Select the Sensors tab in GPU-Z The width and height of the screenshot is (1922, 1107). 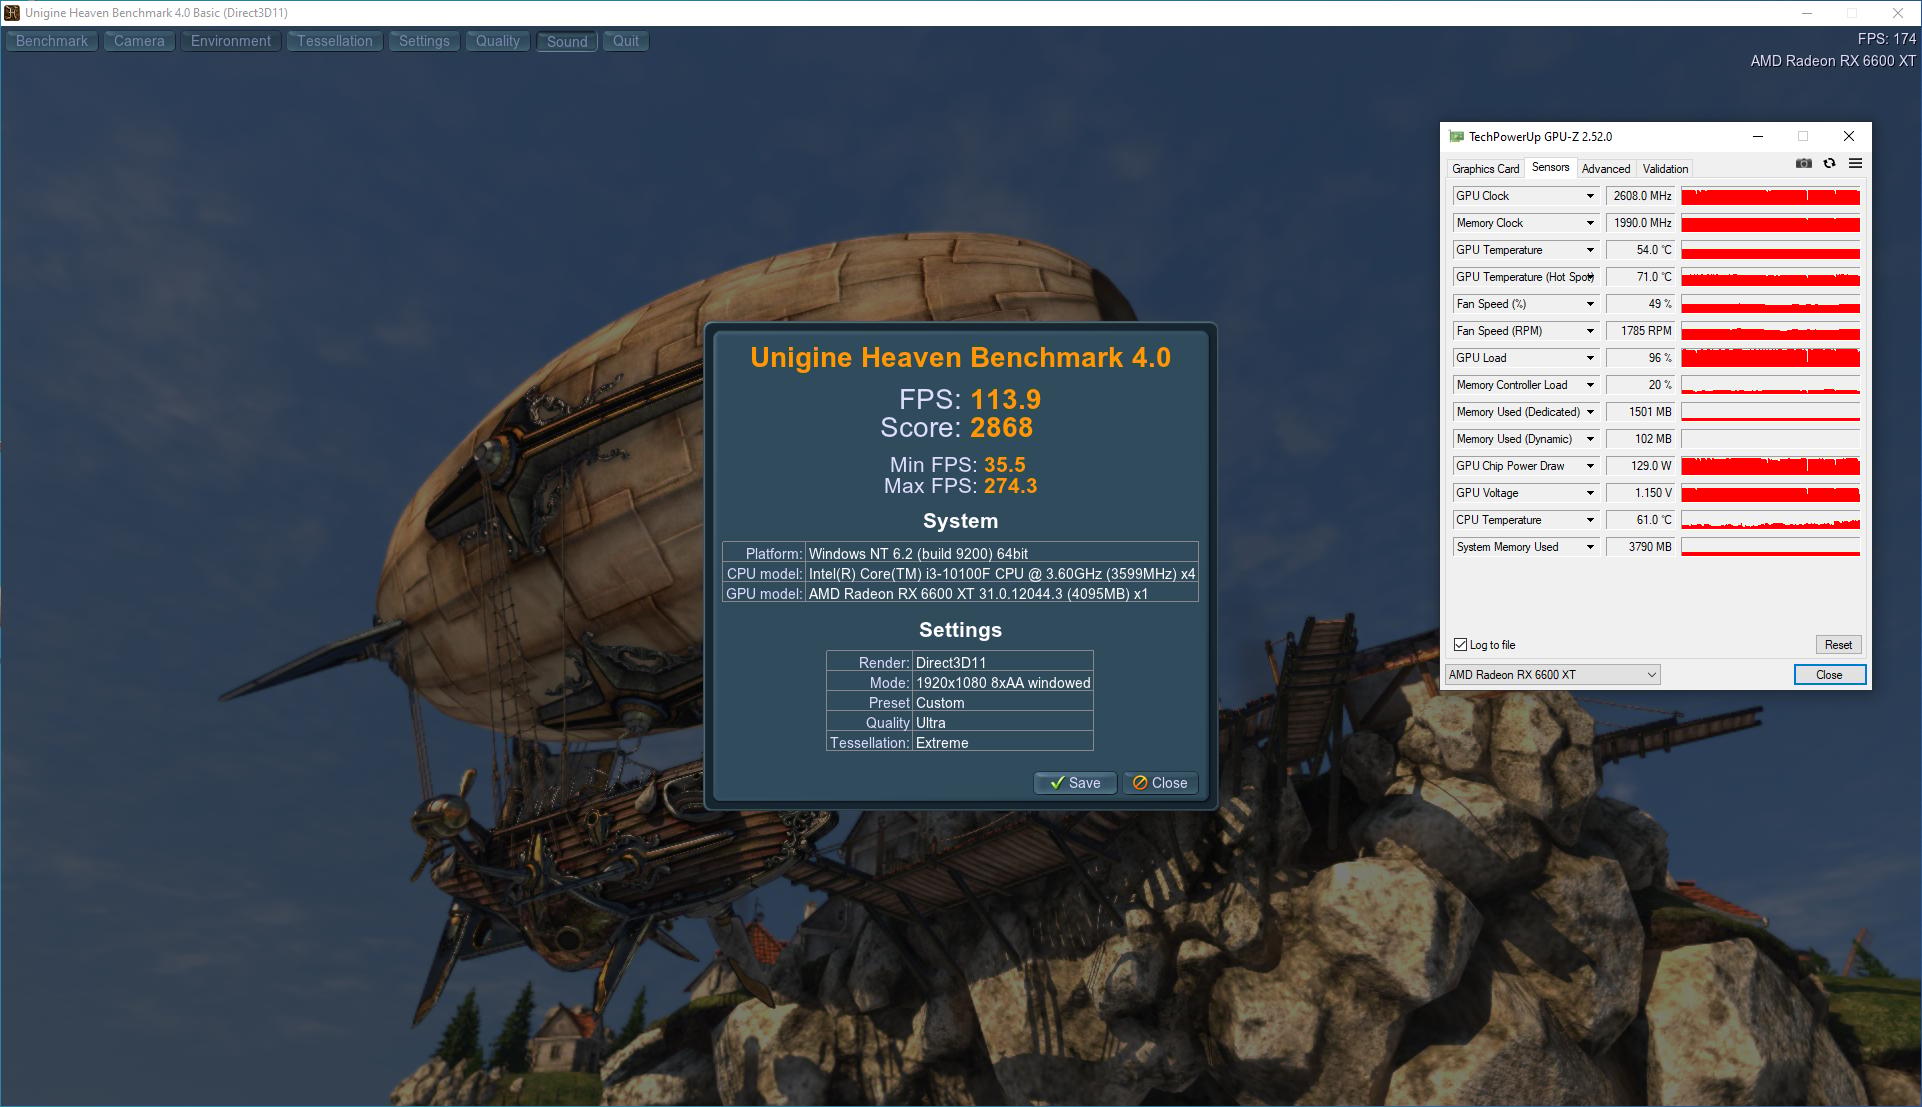pos(1550,167)
